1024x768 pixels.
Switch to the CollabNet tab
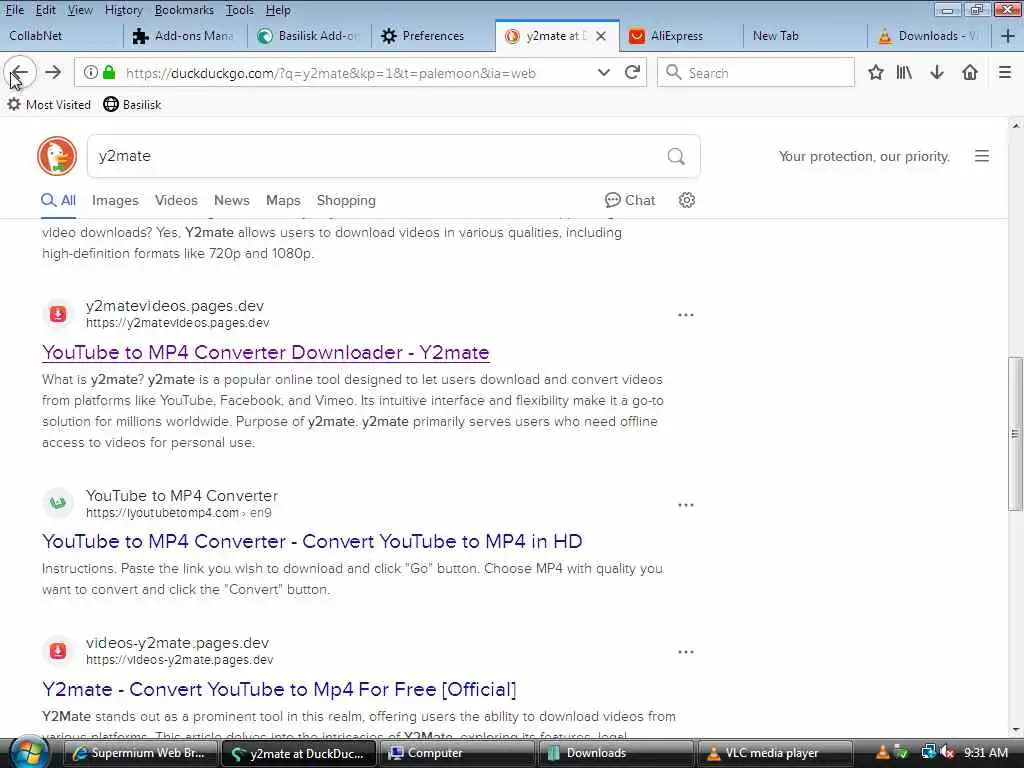click(x=60, y=36)
